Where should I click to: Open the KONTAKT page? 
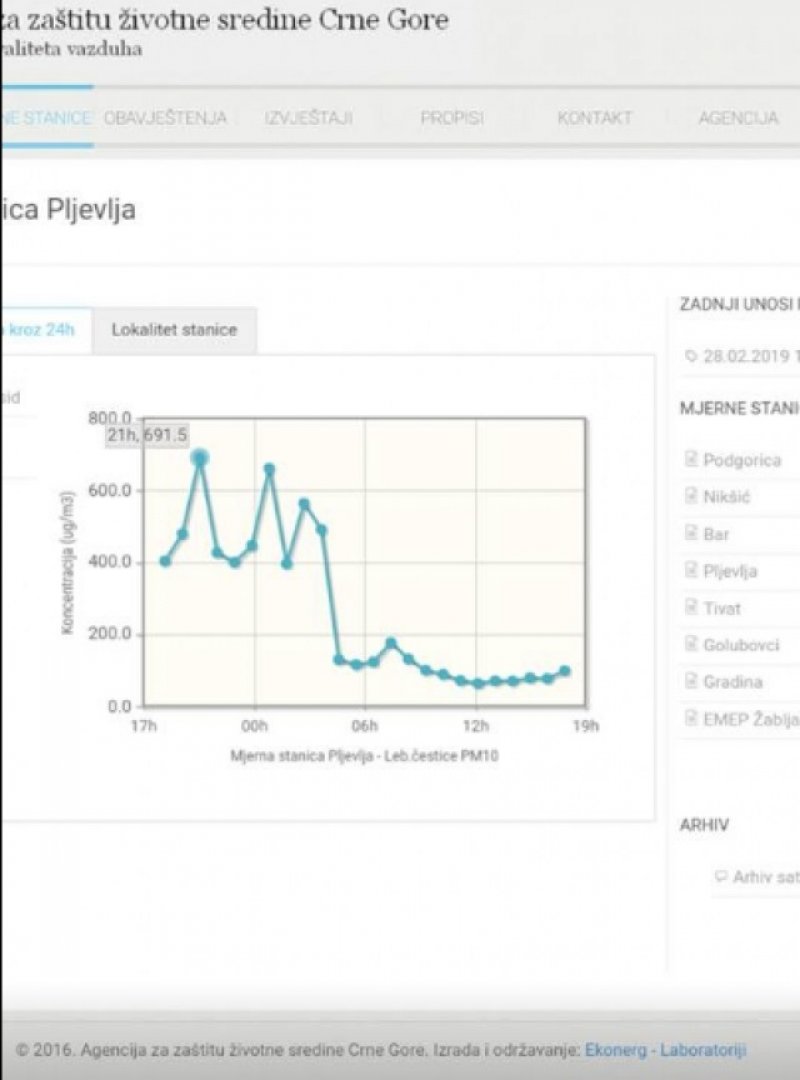595,118
